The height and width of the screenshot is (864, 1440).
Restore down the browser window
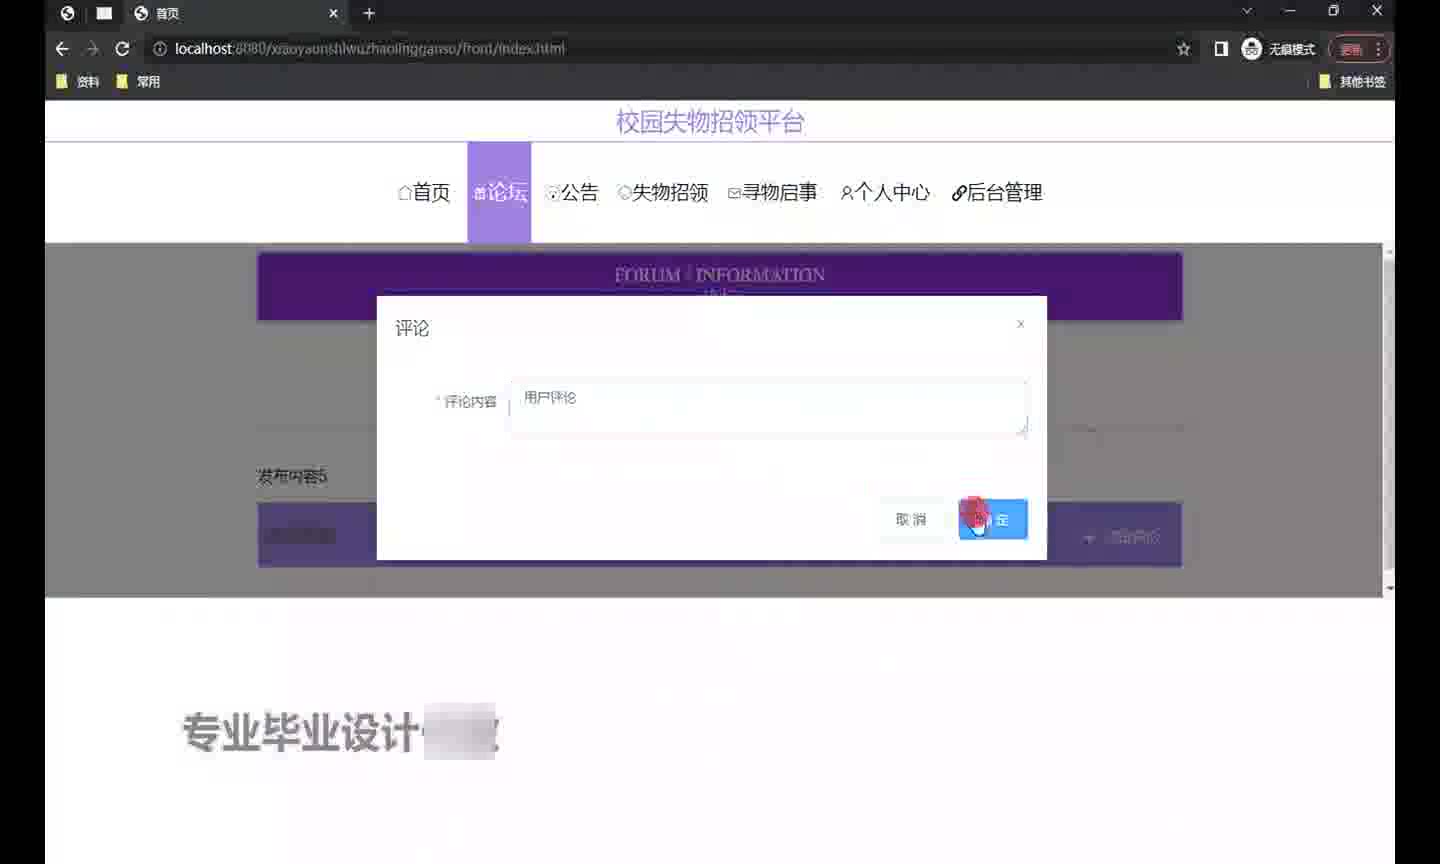click(x=1334, y=11)
